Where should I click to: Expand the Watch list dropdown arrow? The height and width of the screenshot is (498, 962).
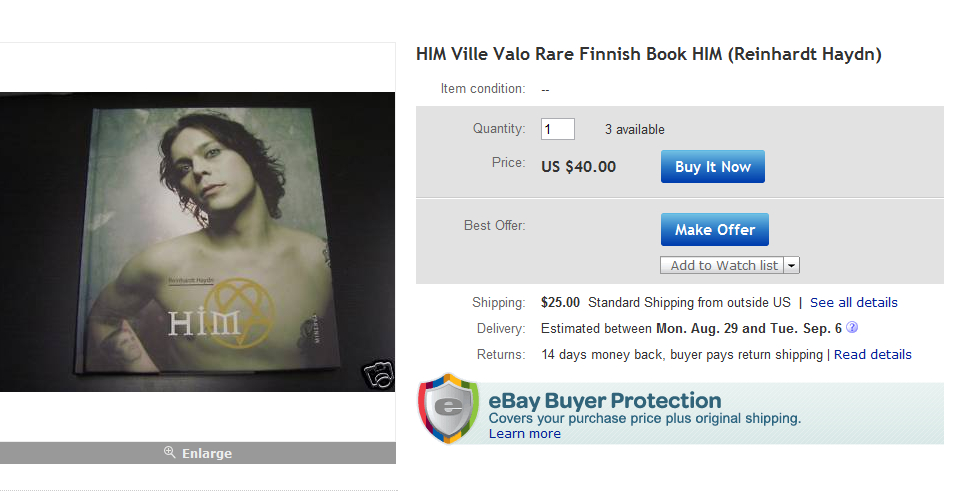tap(791, 265)
